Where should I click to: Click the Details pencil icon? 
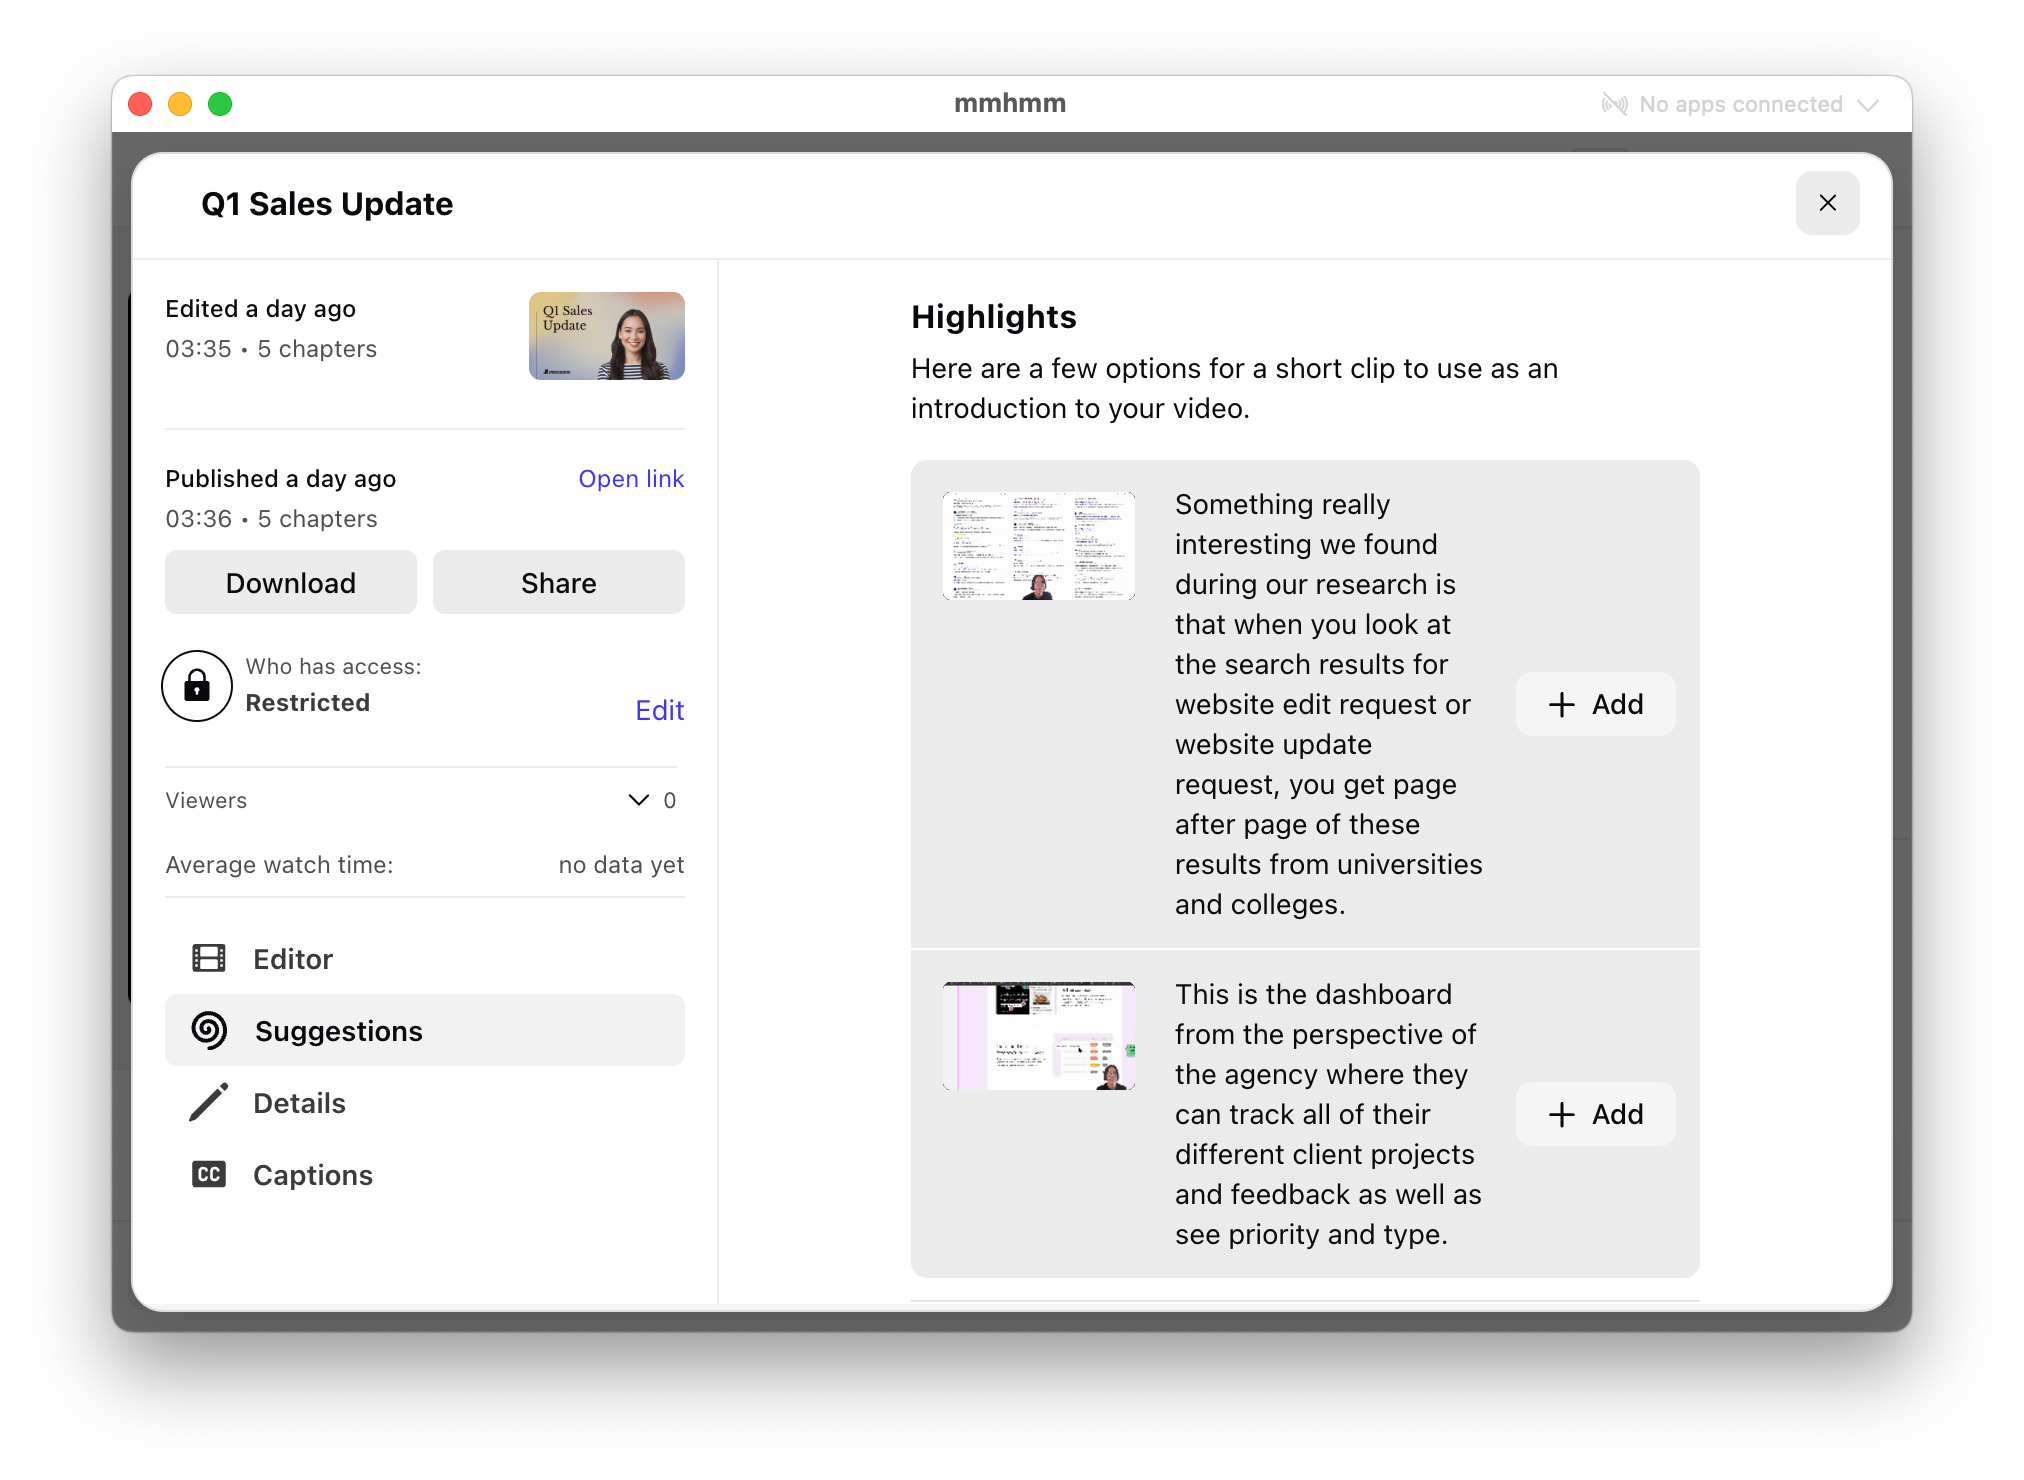point(208,1102)
